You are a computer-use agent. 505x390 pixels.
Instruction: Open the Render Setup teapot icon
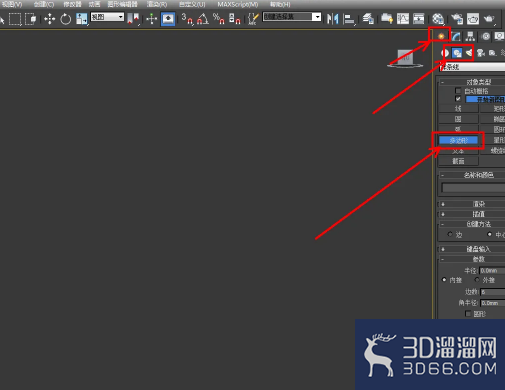click(x=457, y=19)
